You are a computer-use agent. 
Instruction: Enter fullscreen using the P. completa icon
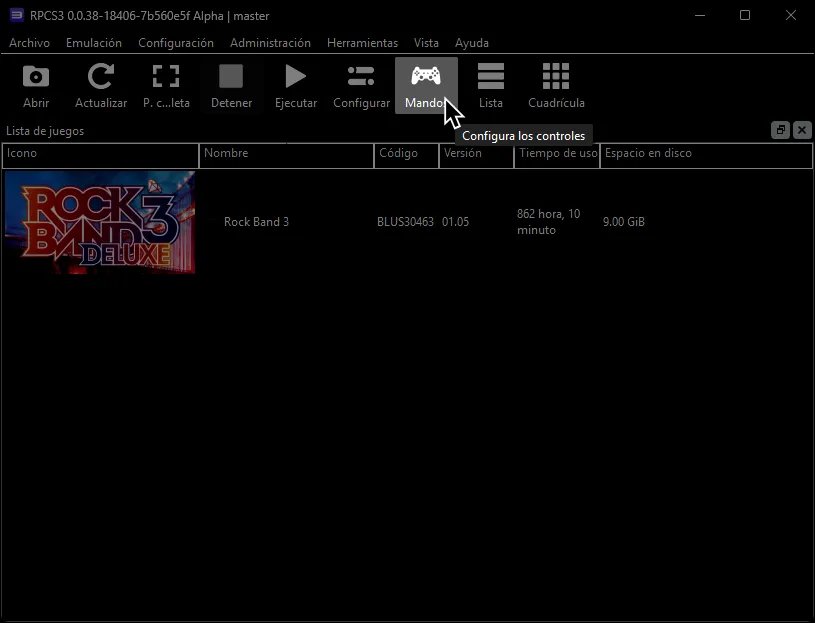(166, 85)
